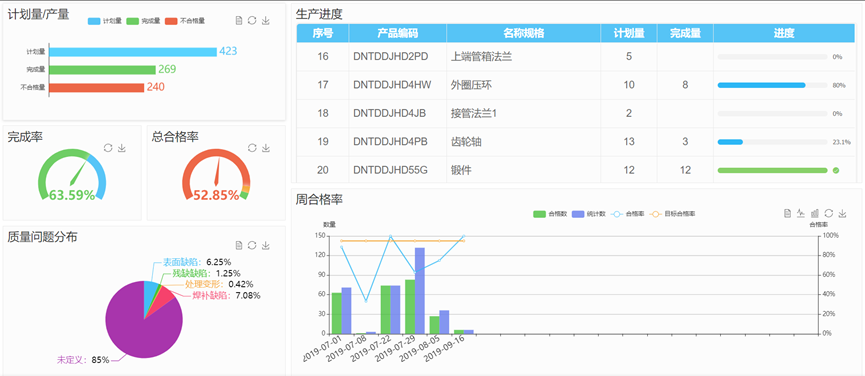The width and height of the screenshot is (865, 376).
Task: Click 上端管箱法兰 name cell
Action: coord(482,56)
